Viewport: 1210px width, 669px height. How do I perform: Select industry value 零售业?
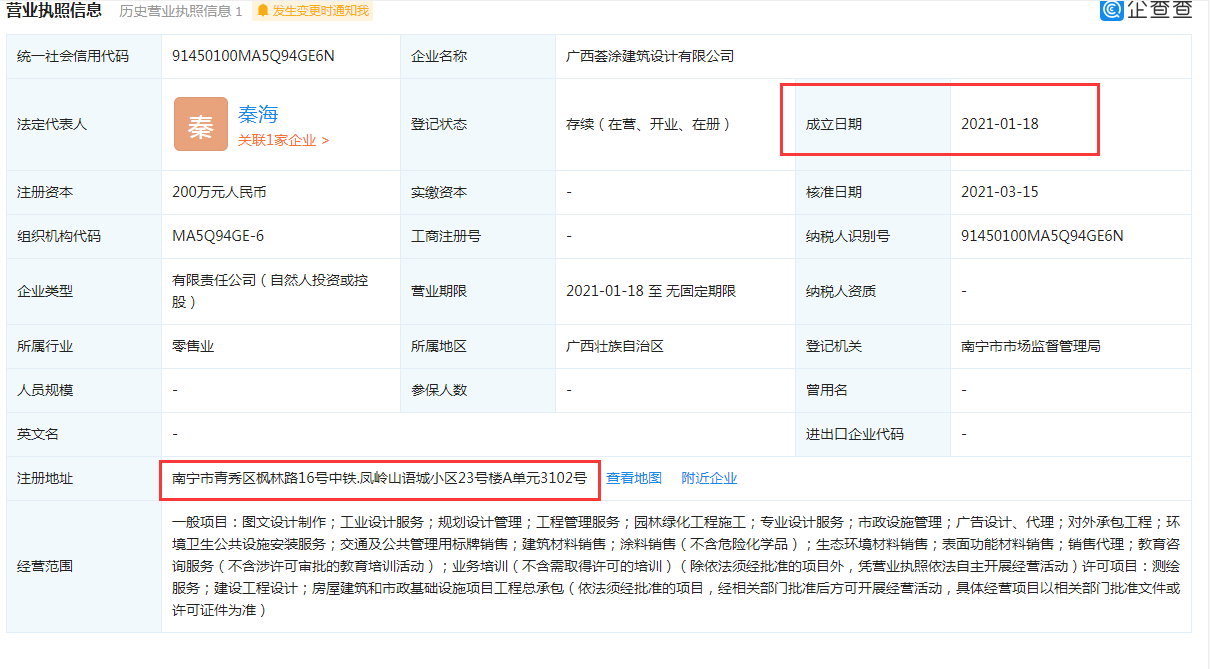193,346
